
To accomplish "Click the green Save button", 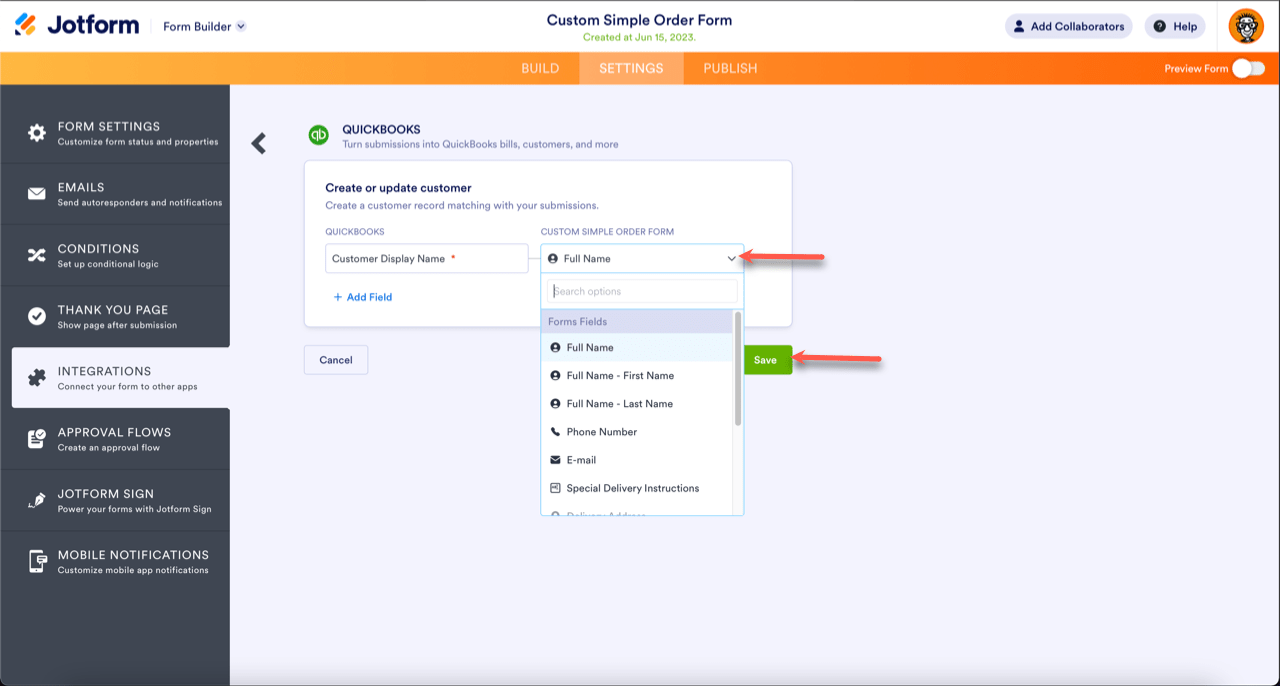I will (x=766, y=360).
